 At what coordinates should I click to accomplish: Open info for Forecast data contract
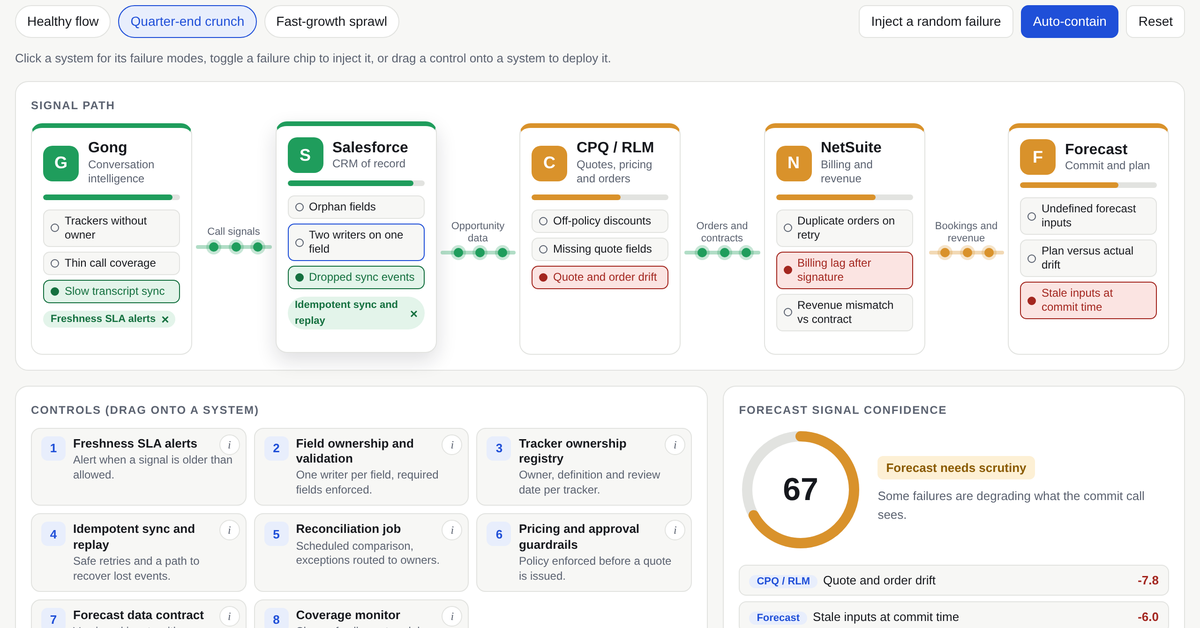(x=229, y=616)
